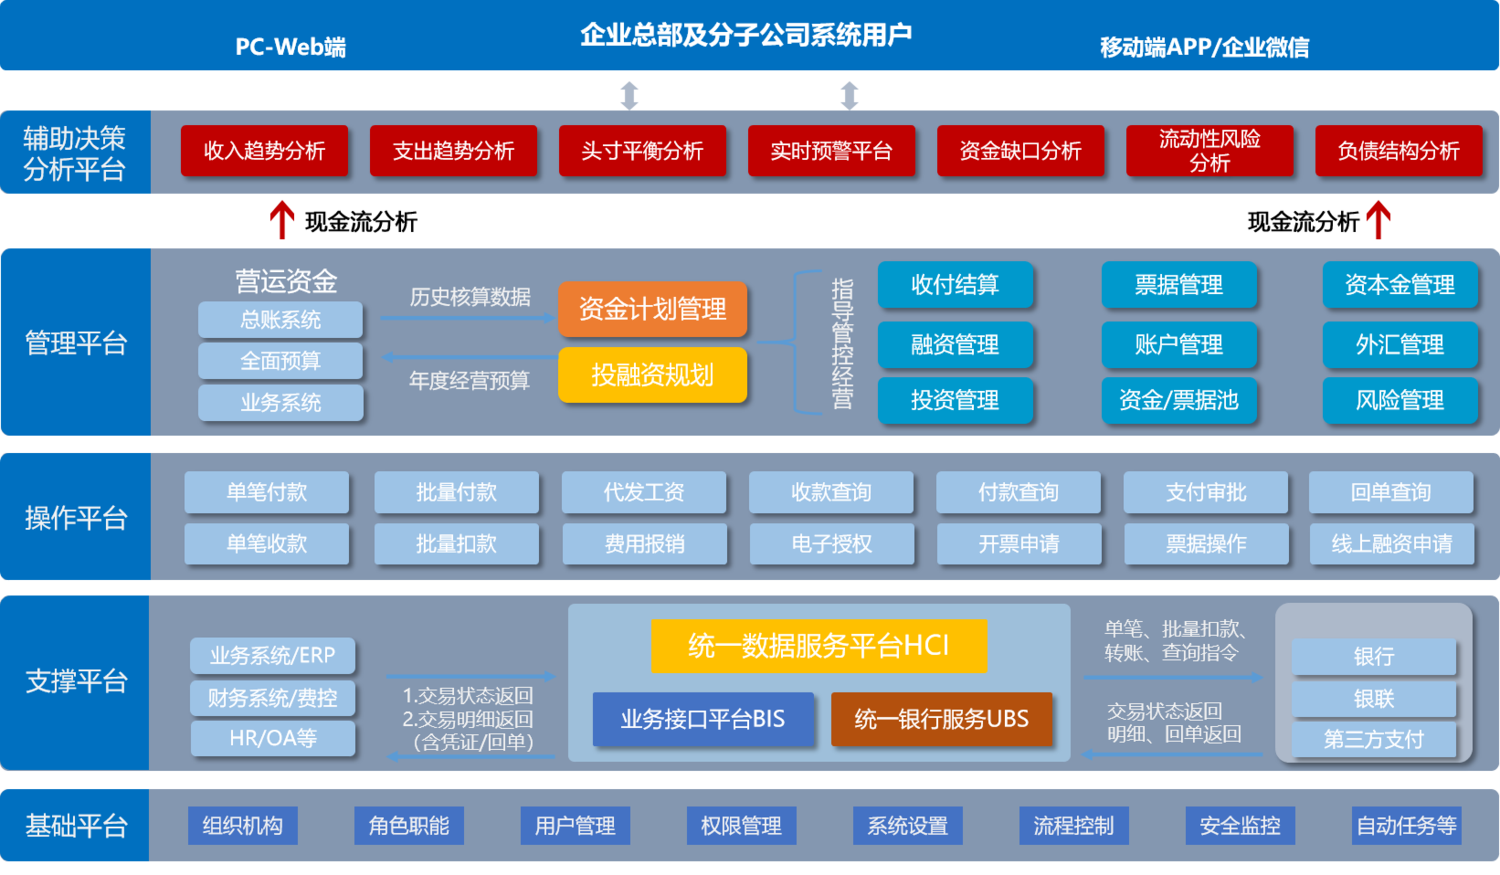Select the 单笔收款 operation
The height and width of the screenshot is (875, 1500).
pos(266,544)
